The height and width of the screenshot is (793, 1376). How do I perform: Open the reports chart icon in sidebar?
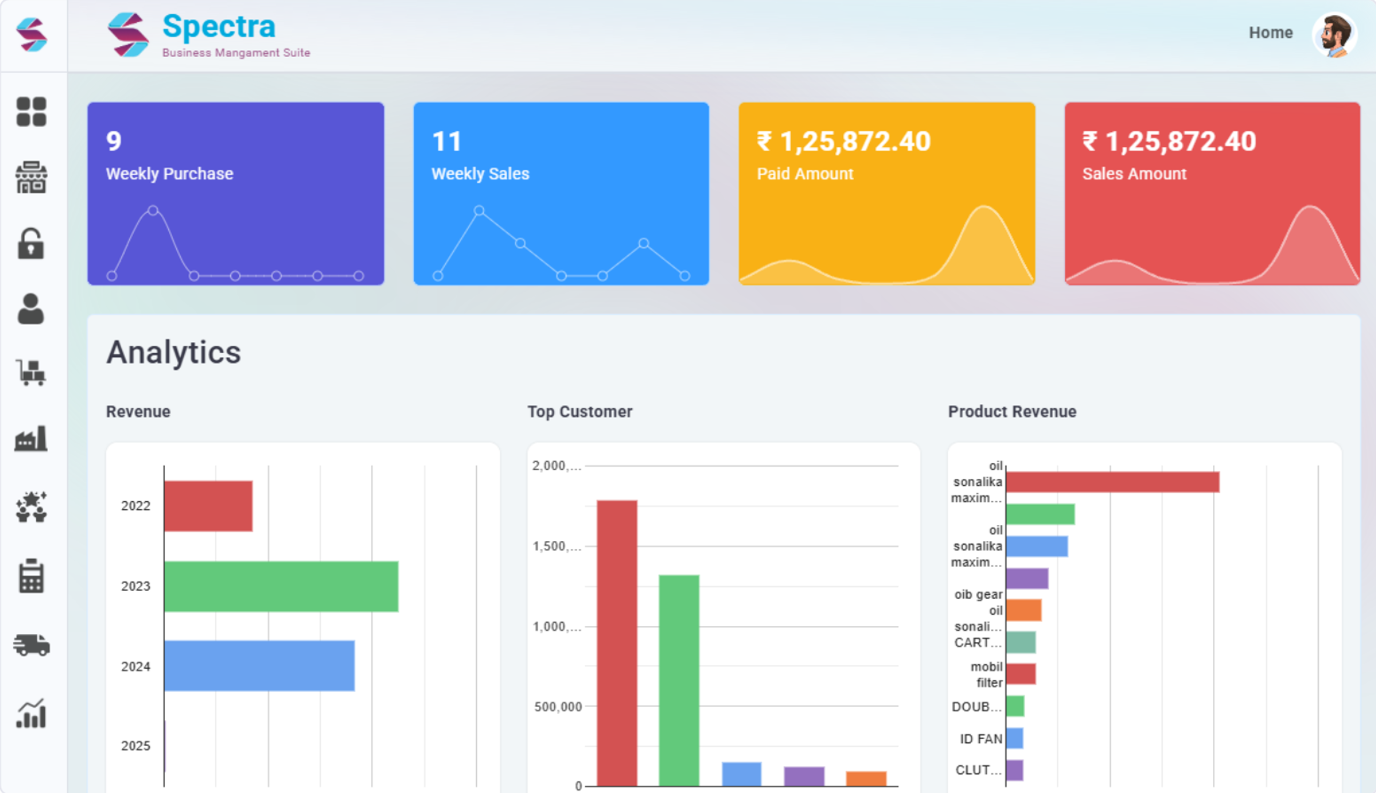[x=33, y=713]
